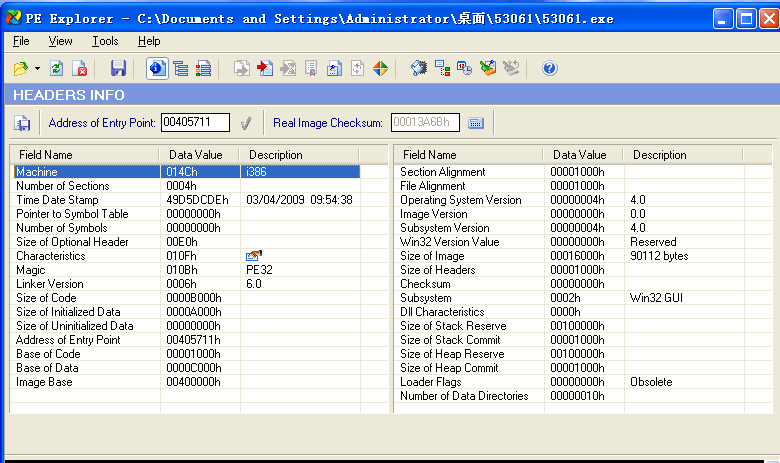Select the Time Date Stamp row
780x463 pixels.
coord(187,200)
